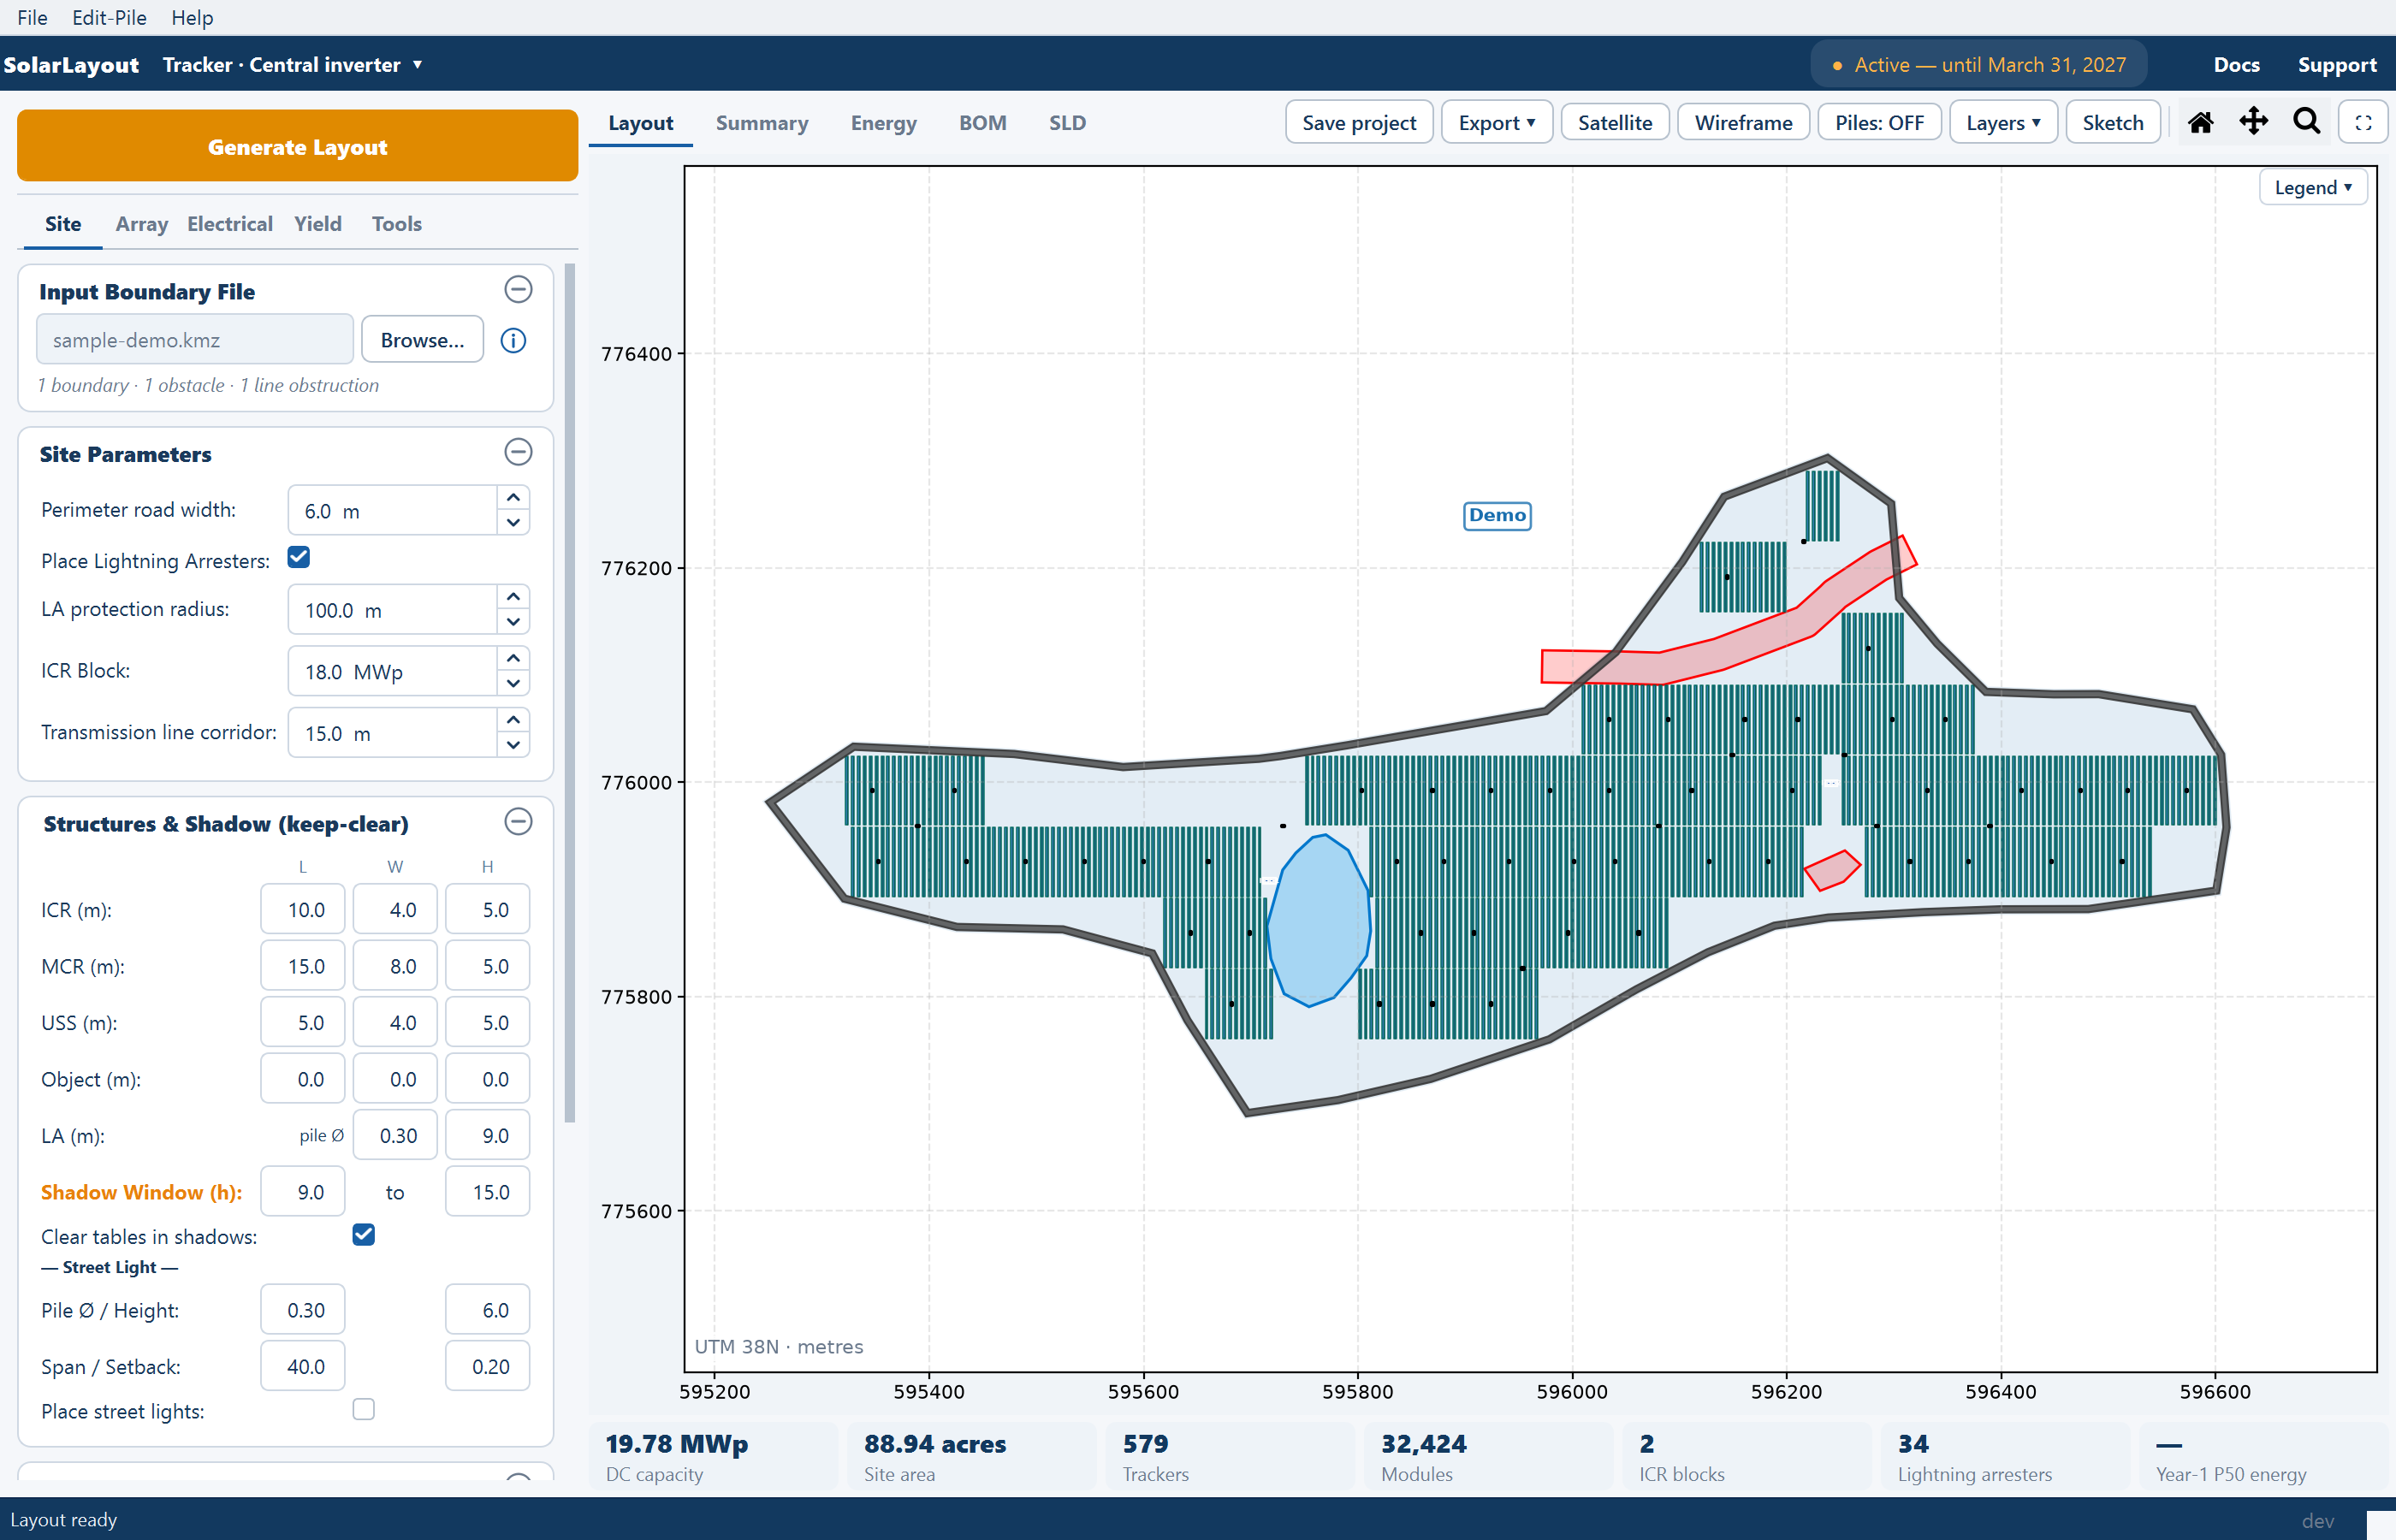Viewport: 2396px width, 1540px height.
Task: Click the Generate Layout button
Action: (298, 146)
